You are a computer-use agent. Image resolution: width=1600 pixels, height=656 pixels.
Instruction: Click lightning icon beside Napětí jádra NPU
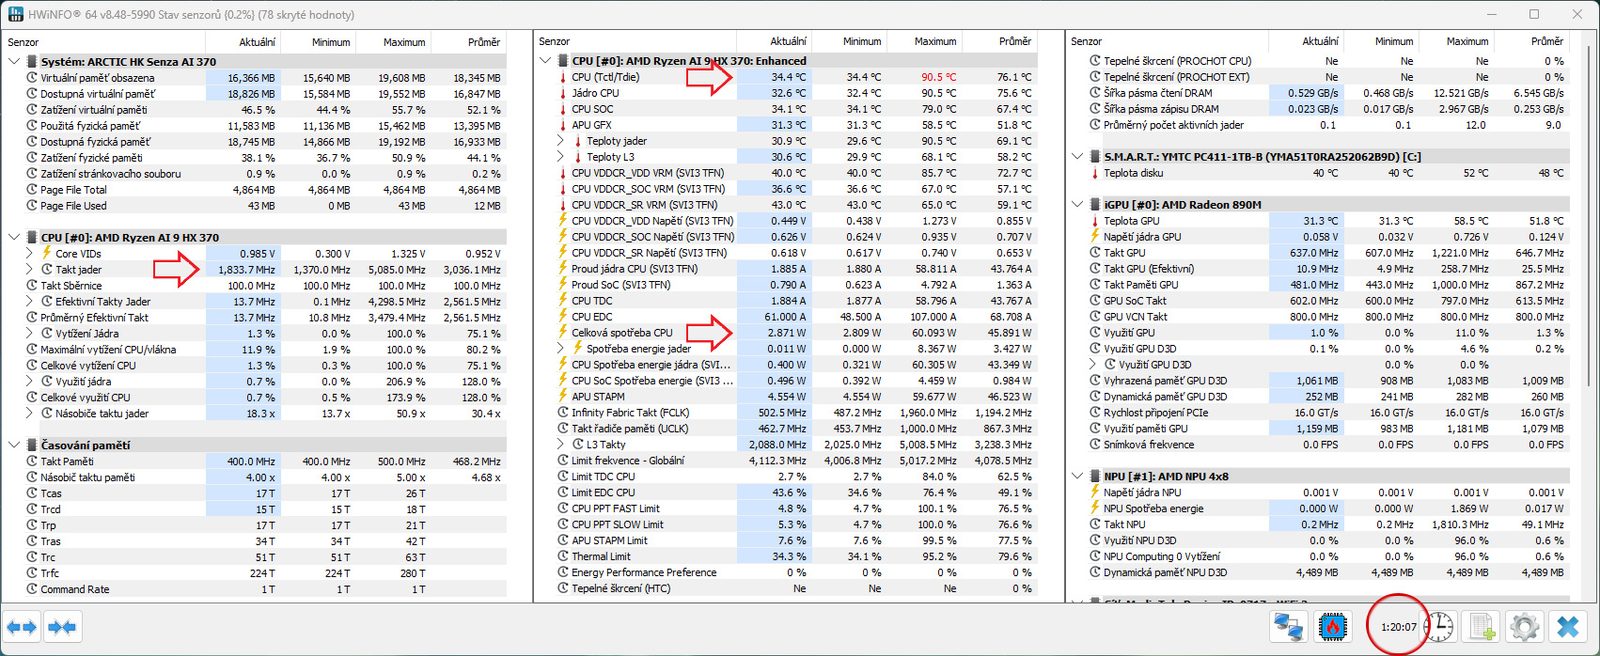[1094, 492]
